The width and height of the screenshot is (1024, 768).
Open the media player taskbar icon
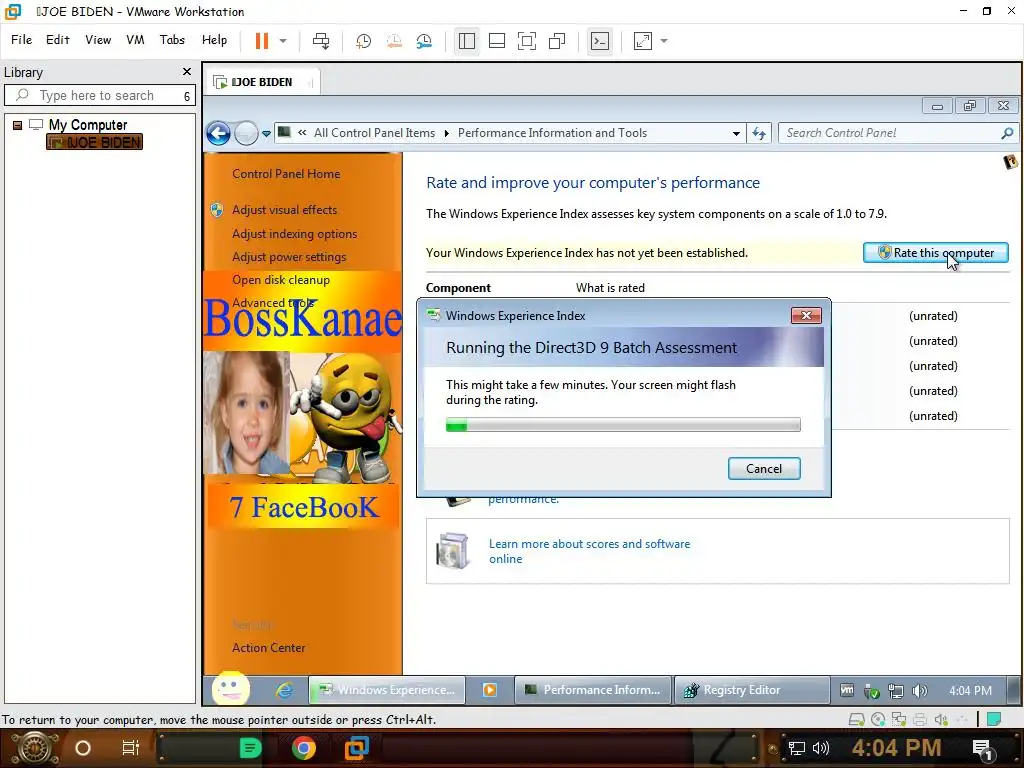490,690
